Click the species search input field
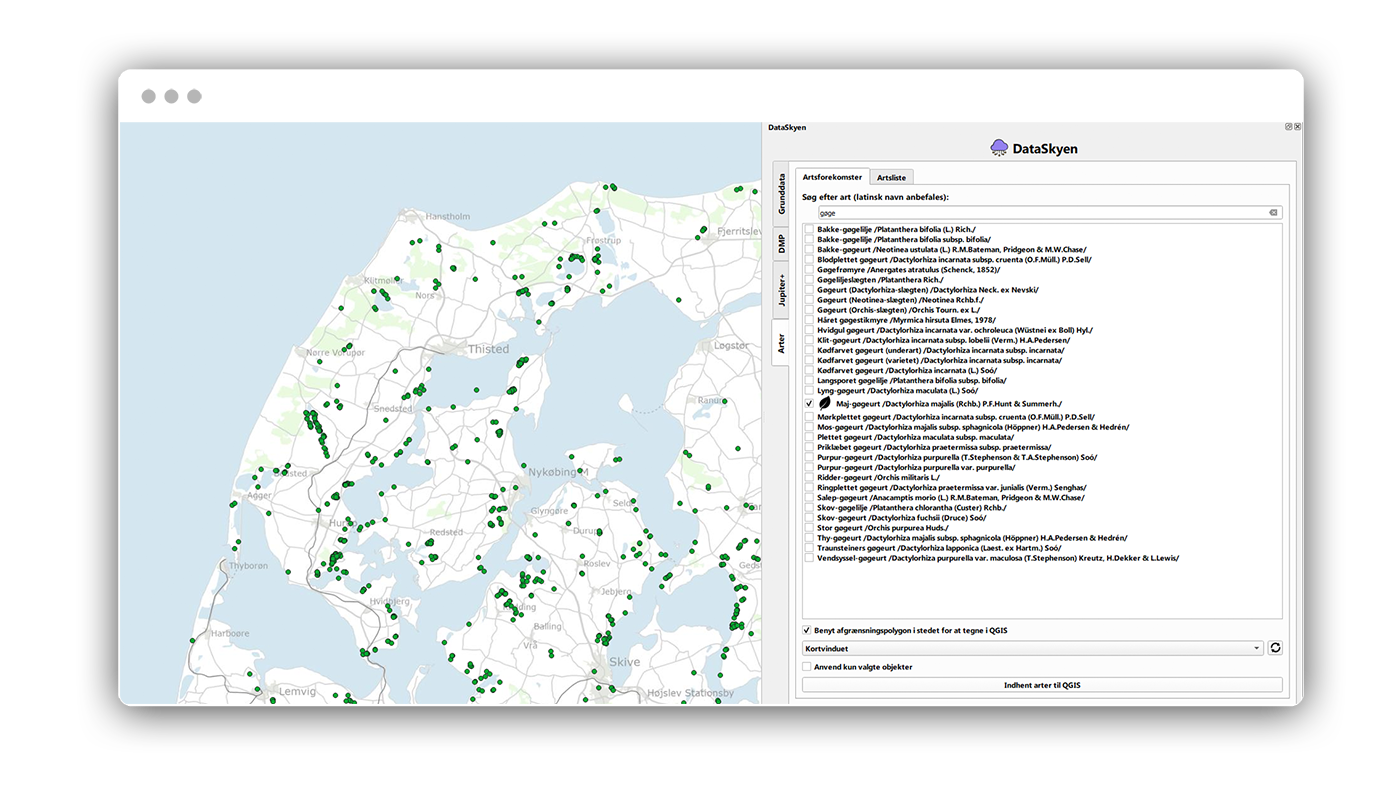Viewport: 1400px width, 788px height. point(1040,213)
